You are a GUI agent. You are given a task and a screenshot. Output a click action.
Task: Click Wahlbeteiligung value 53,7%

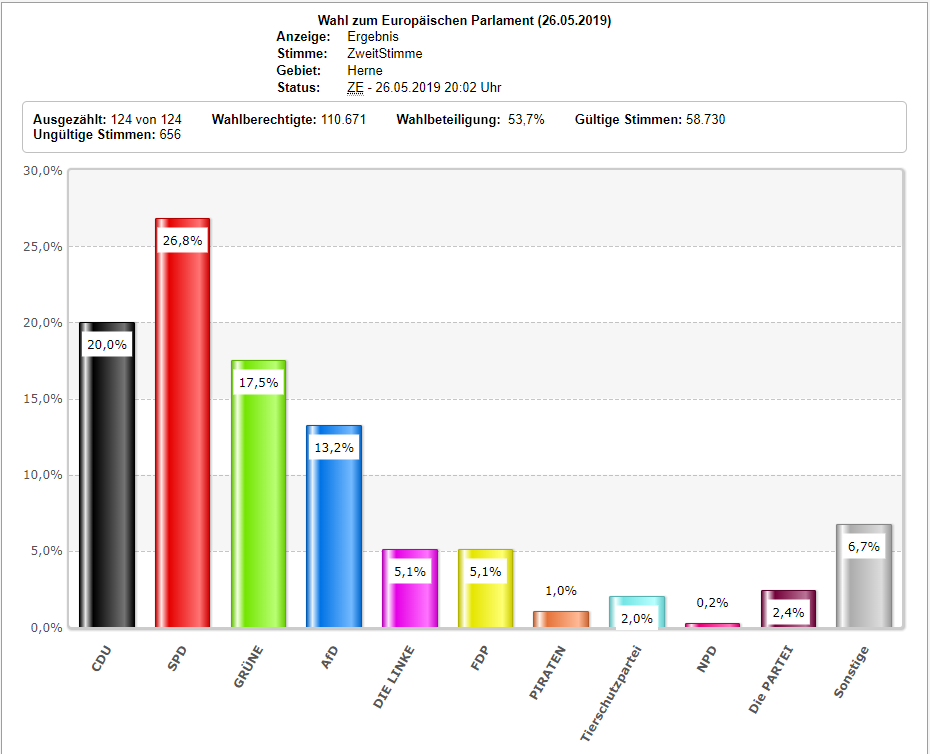pos(526,119)
